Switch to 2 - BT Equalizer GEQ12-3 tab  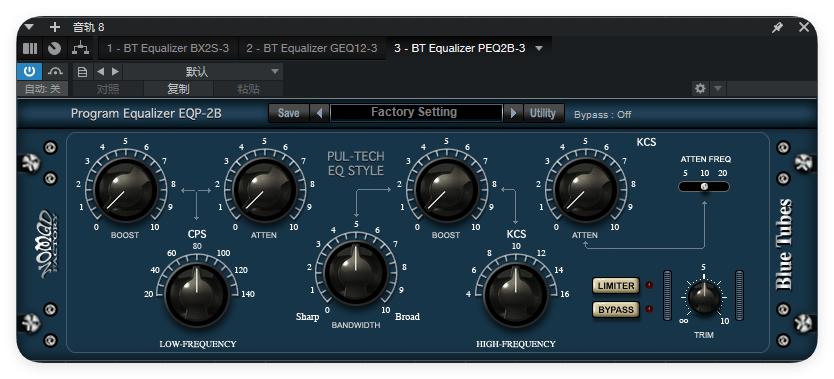pos(312,48)
